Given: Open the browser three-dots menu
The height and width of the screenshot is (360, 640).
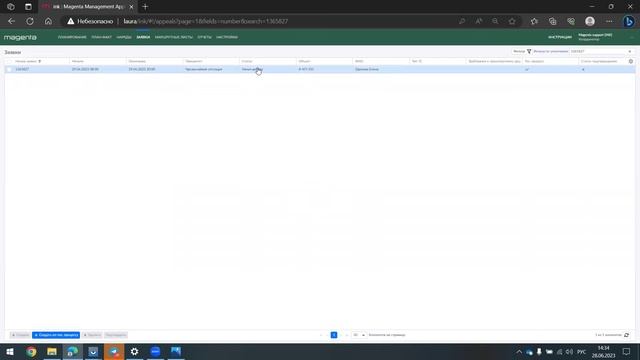Looking at the screenshot, I should point(609,21).
